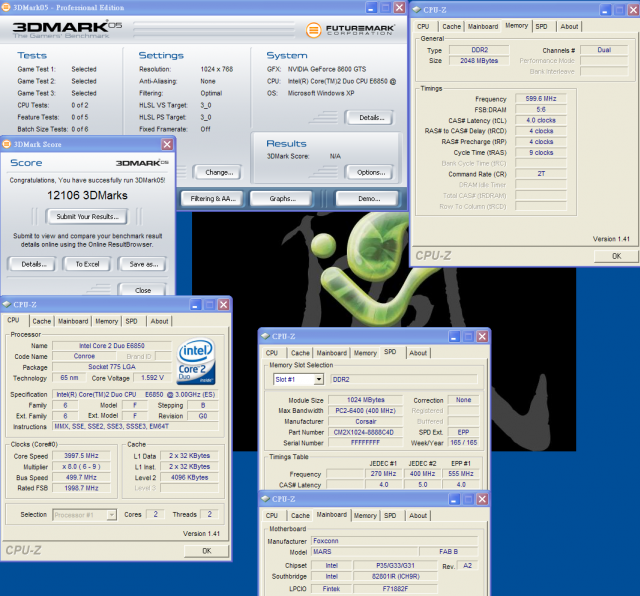The image size is (640, 596).
Task: Open SPD tab in CPU-Z CPU window
Action: 131,321
